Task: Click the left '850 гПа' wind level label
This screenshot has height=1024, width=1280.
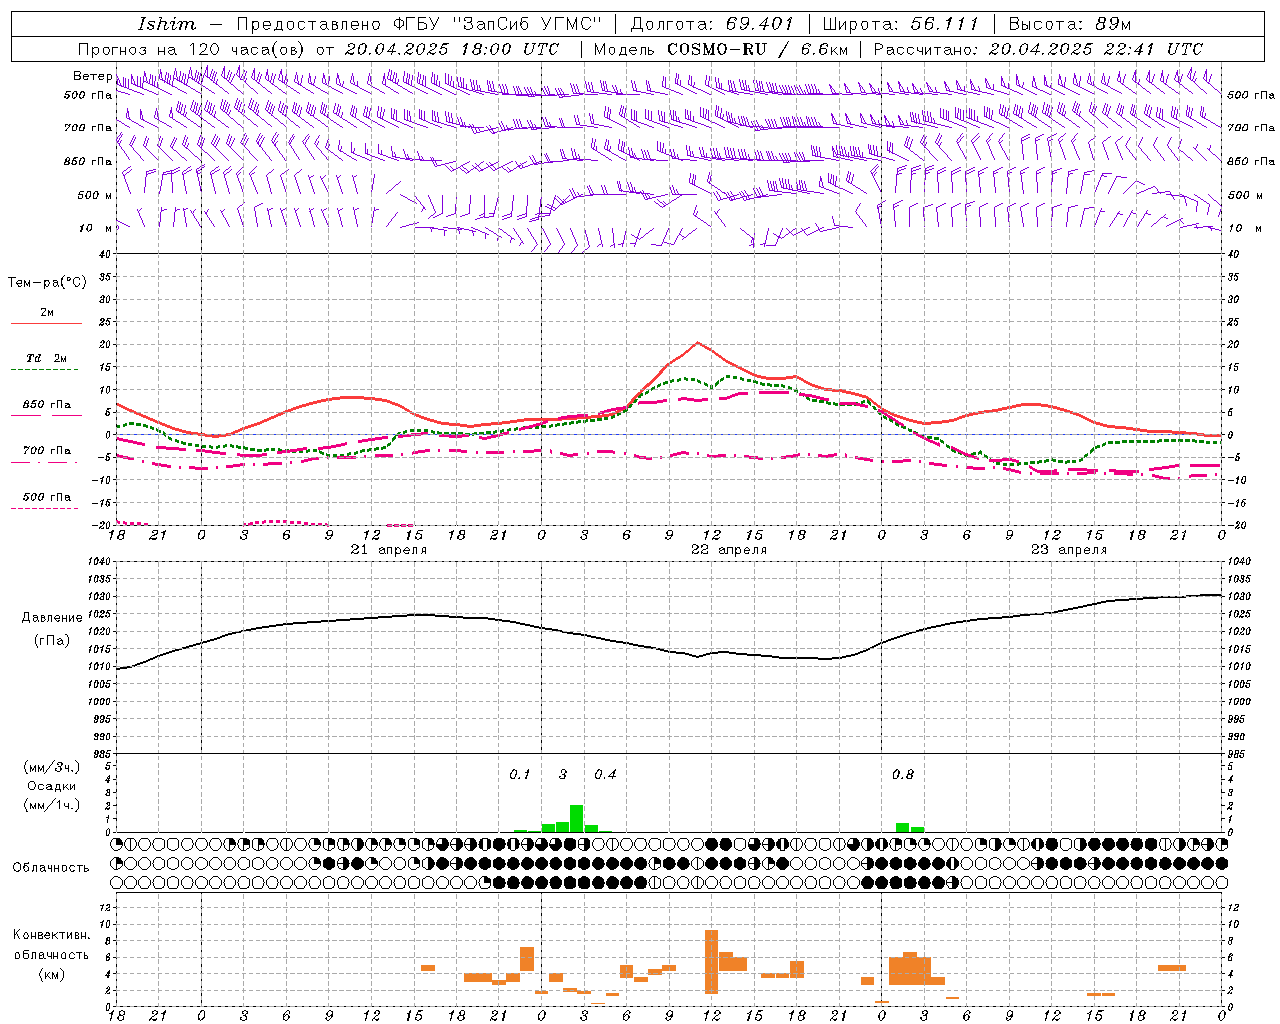Action: coord(88,161)
